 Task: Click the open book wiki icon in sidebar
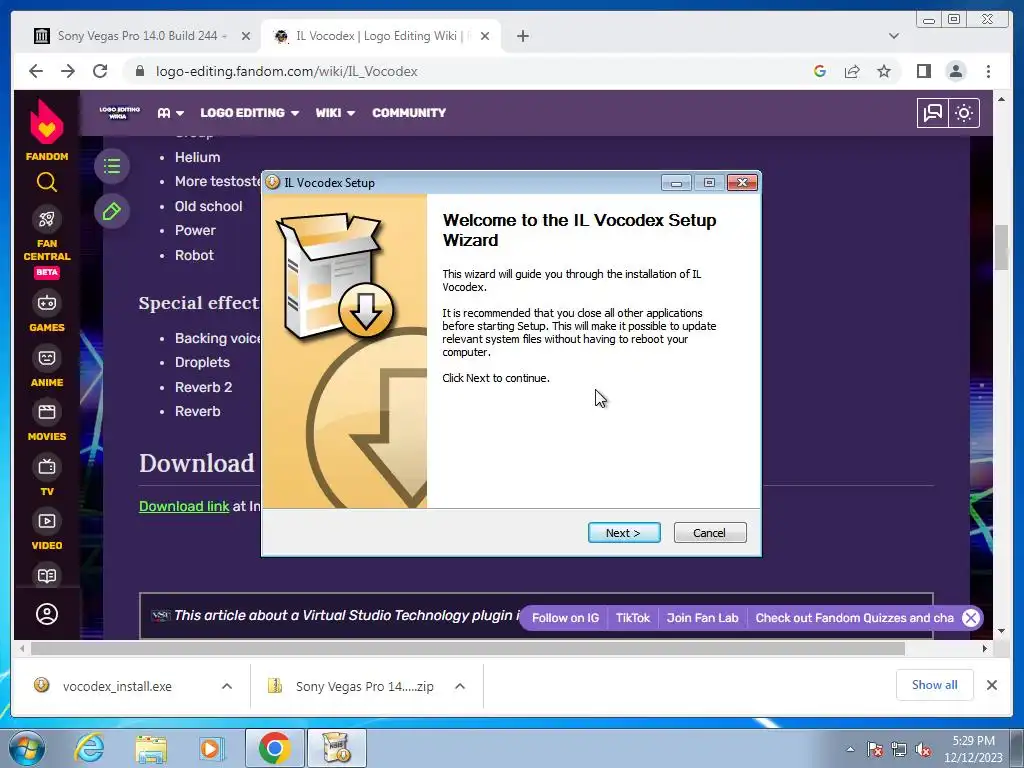(x=46, y=576)
